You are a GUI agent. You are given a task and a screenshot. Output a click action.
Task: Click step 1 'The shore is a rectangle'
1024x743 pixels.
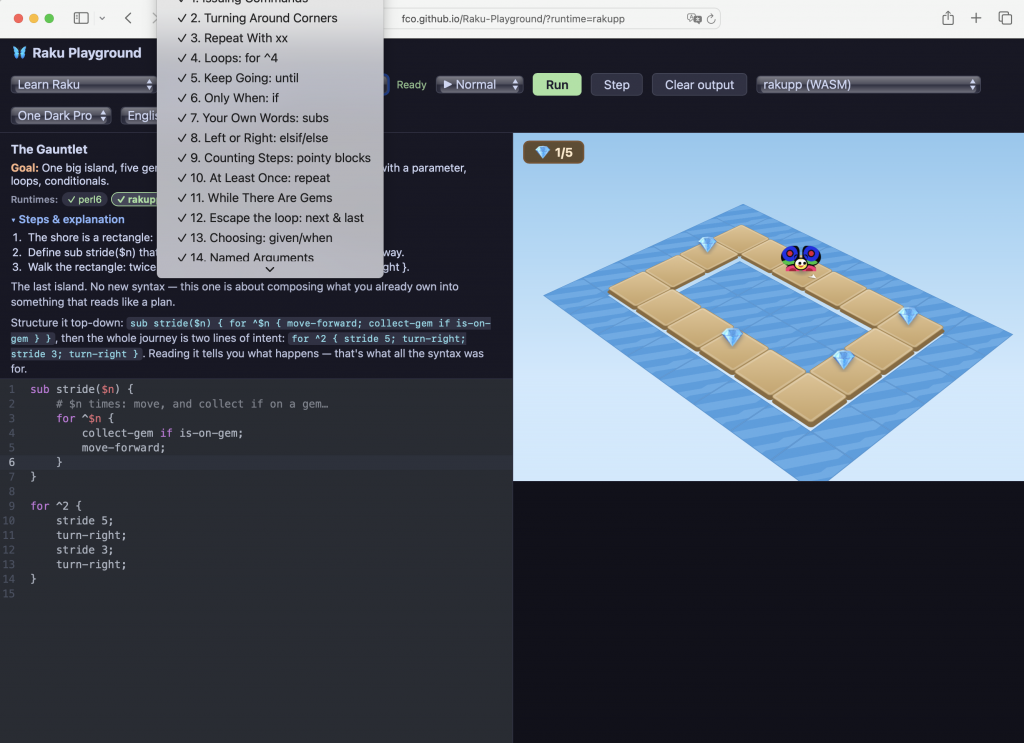pos(91,238)
